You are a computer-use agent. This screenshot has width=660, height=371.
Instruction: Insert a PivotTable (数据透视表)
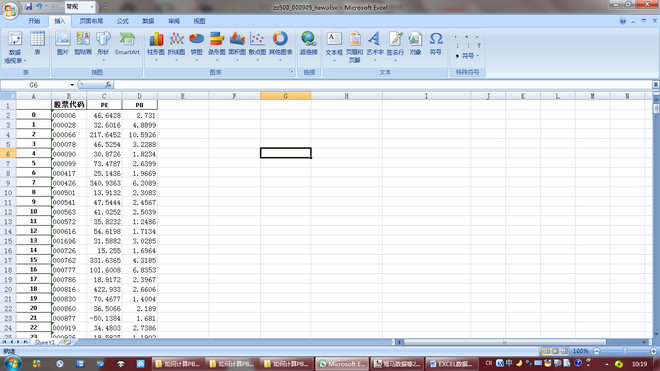click(x=15, y=48)
